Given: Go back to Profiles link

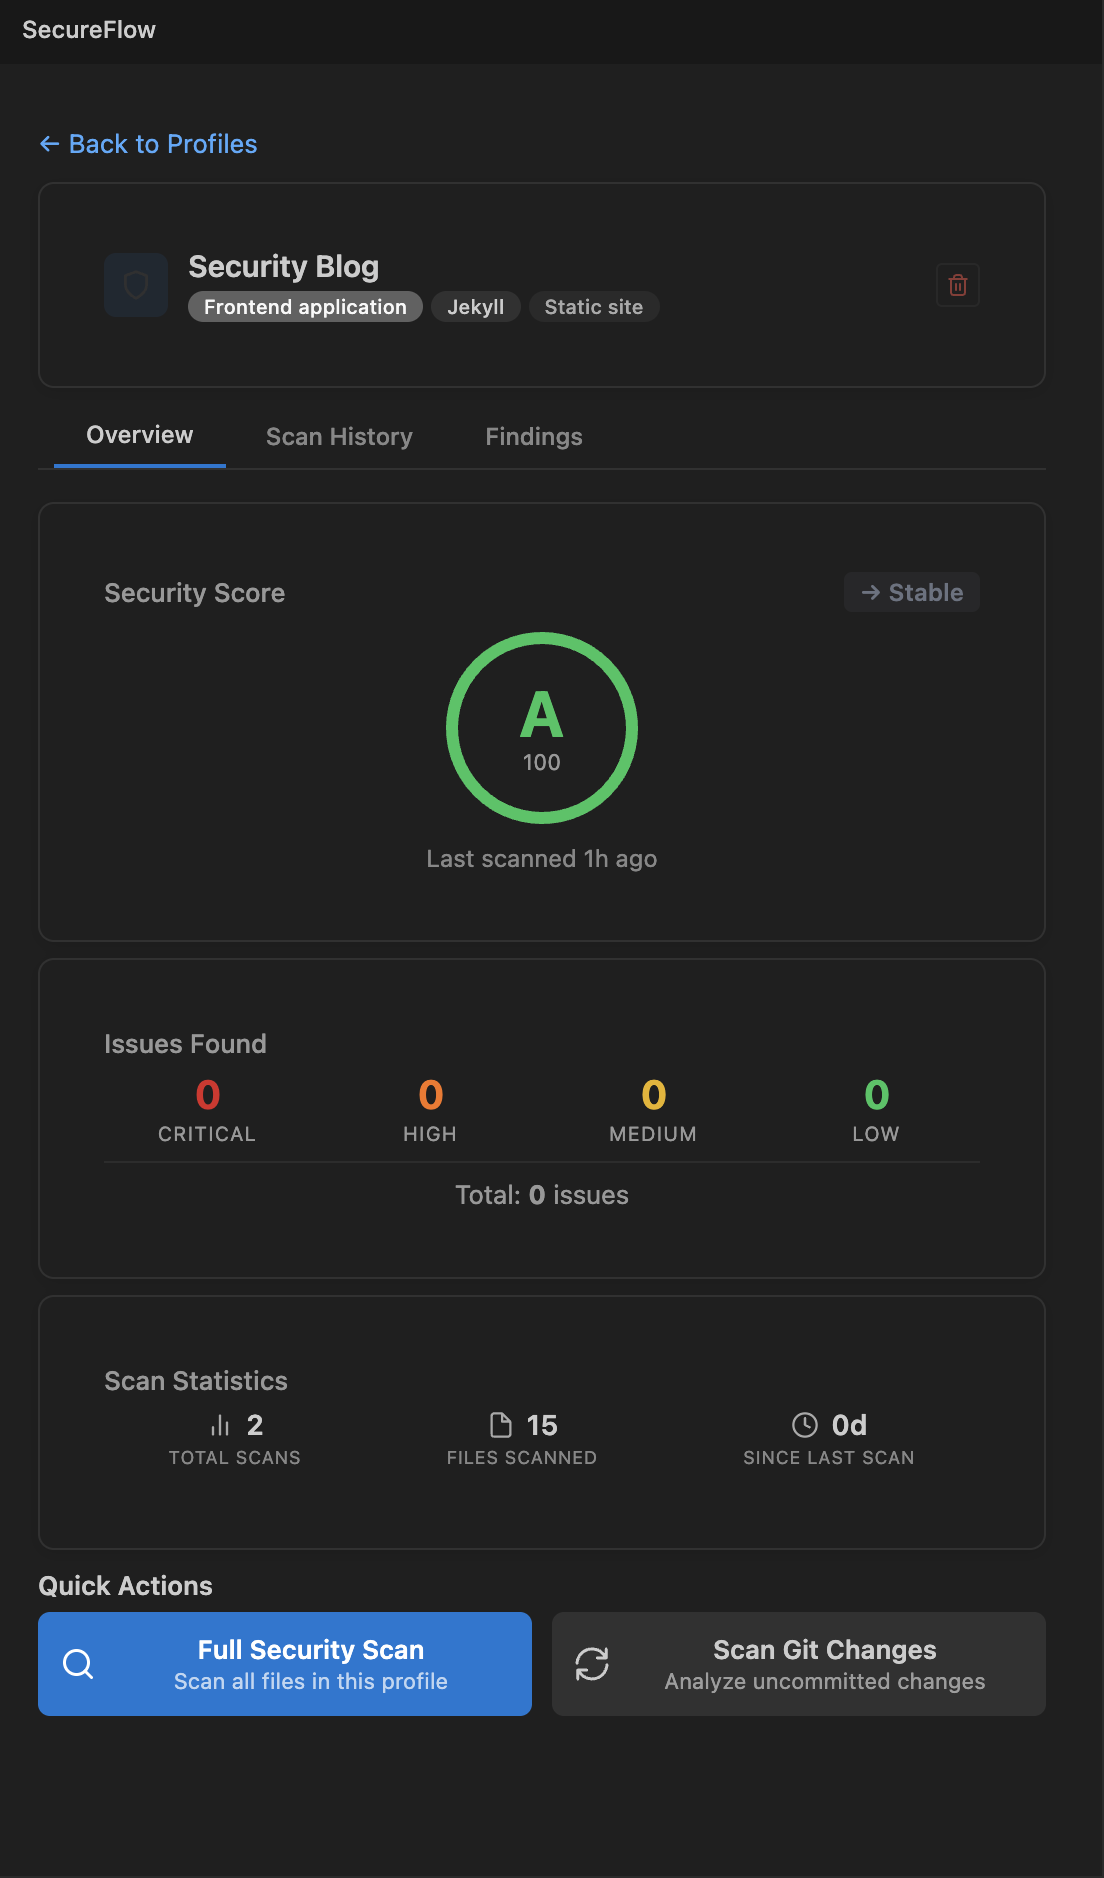Looking at the screenshot, I should point(148,144).
